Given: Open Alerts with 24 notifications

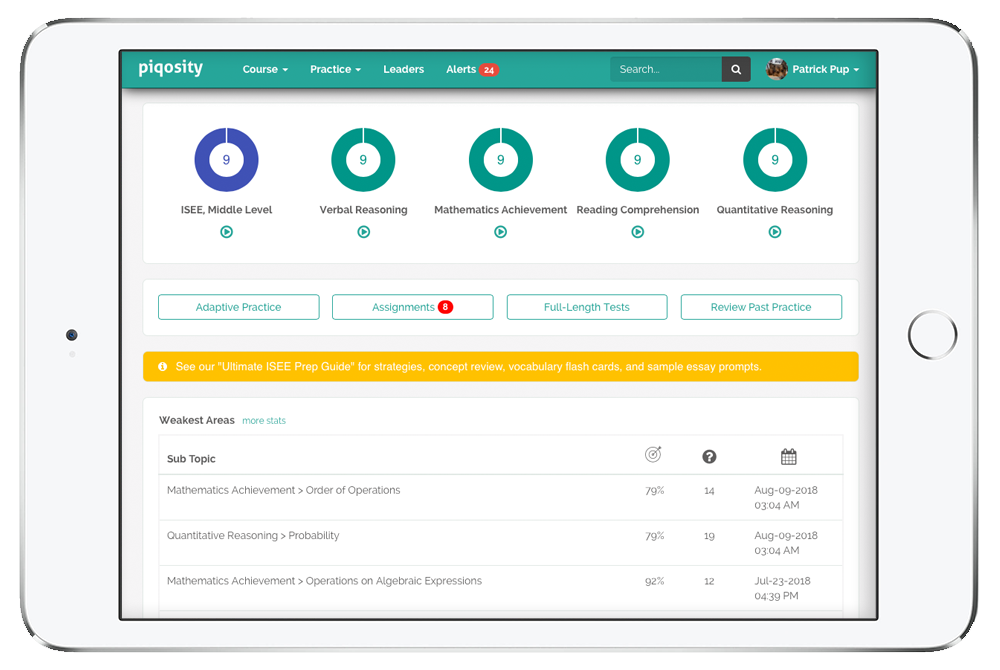Looking at the screenshot, I should [471, 70].
